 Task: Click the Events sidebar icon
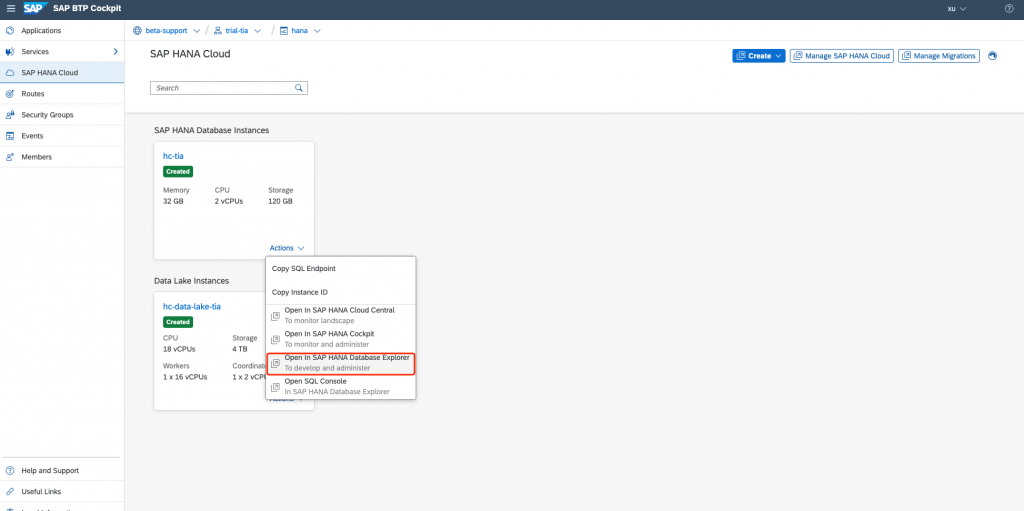click(x=10, y=136)
